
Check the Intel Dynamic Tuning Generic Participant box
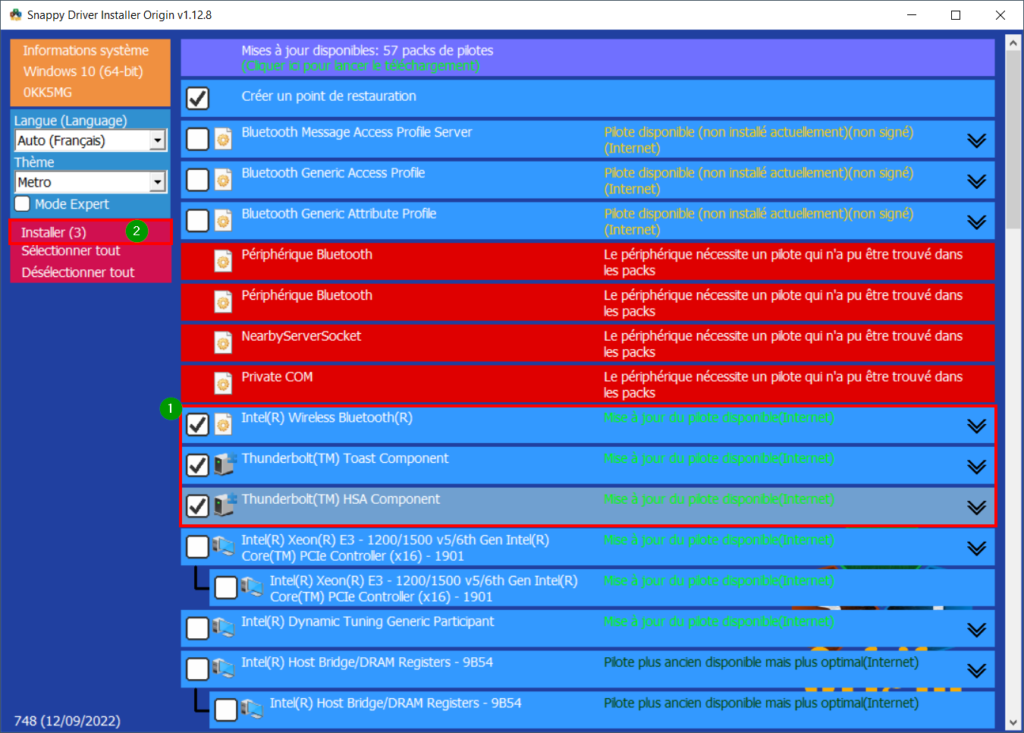pyautogui.click(x=197, y=628)
